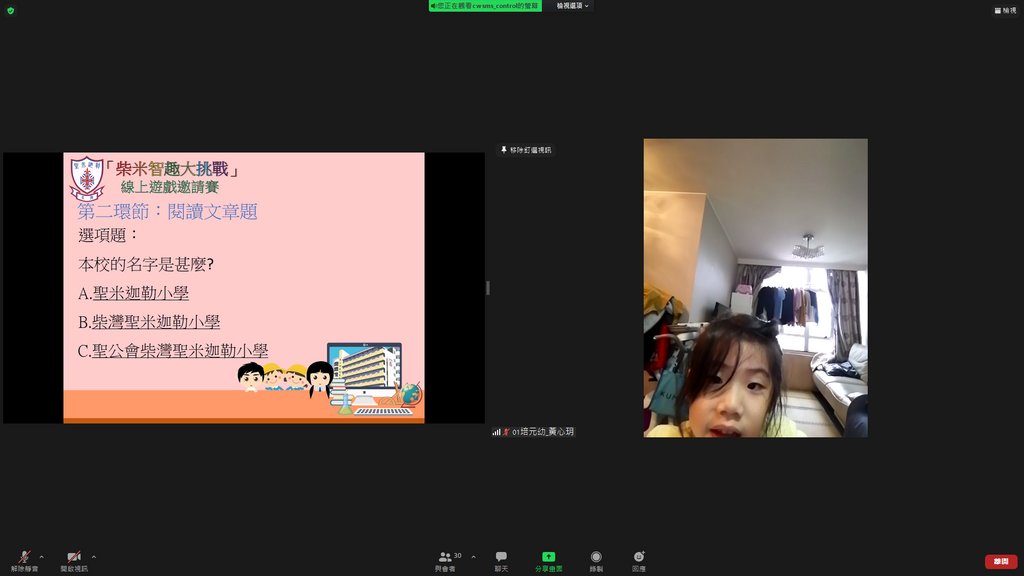Image resolution: width=1024 pixels, height=576 pixels.
Task: Open audio options arrow beside the microphone
Action: click(41, 556)
